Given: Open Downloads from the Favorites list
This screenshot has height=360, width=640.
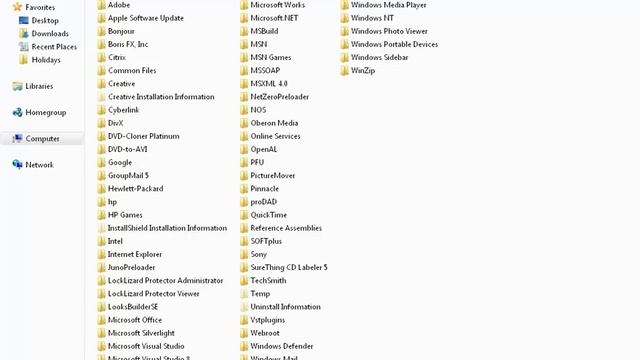Looking at the screenshot, I should click(x=50, y=33).
